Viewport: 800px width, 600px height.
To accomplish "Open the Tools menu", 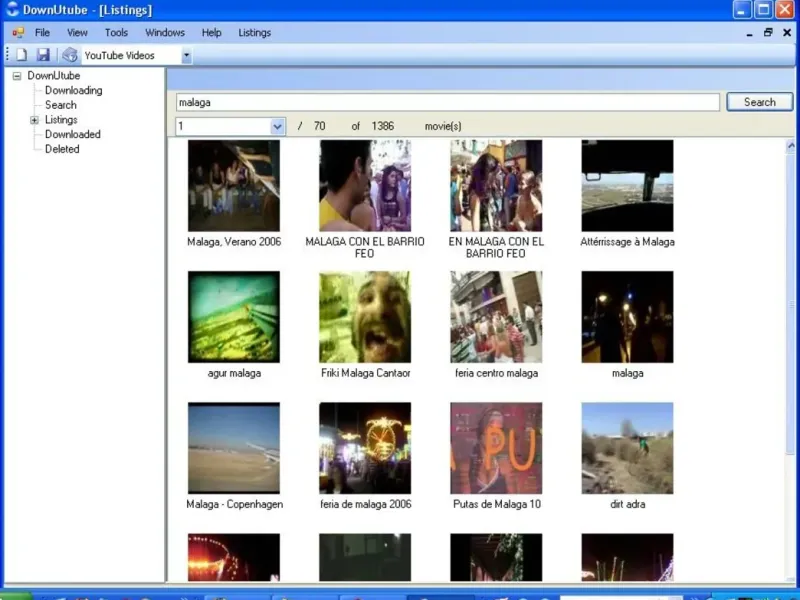I will (x=116, y=33).
